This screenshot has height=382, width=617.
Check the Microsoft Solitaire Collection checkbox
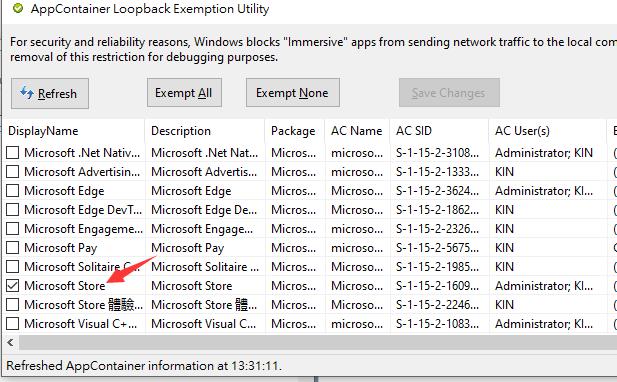pos(13,267)
